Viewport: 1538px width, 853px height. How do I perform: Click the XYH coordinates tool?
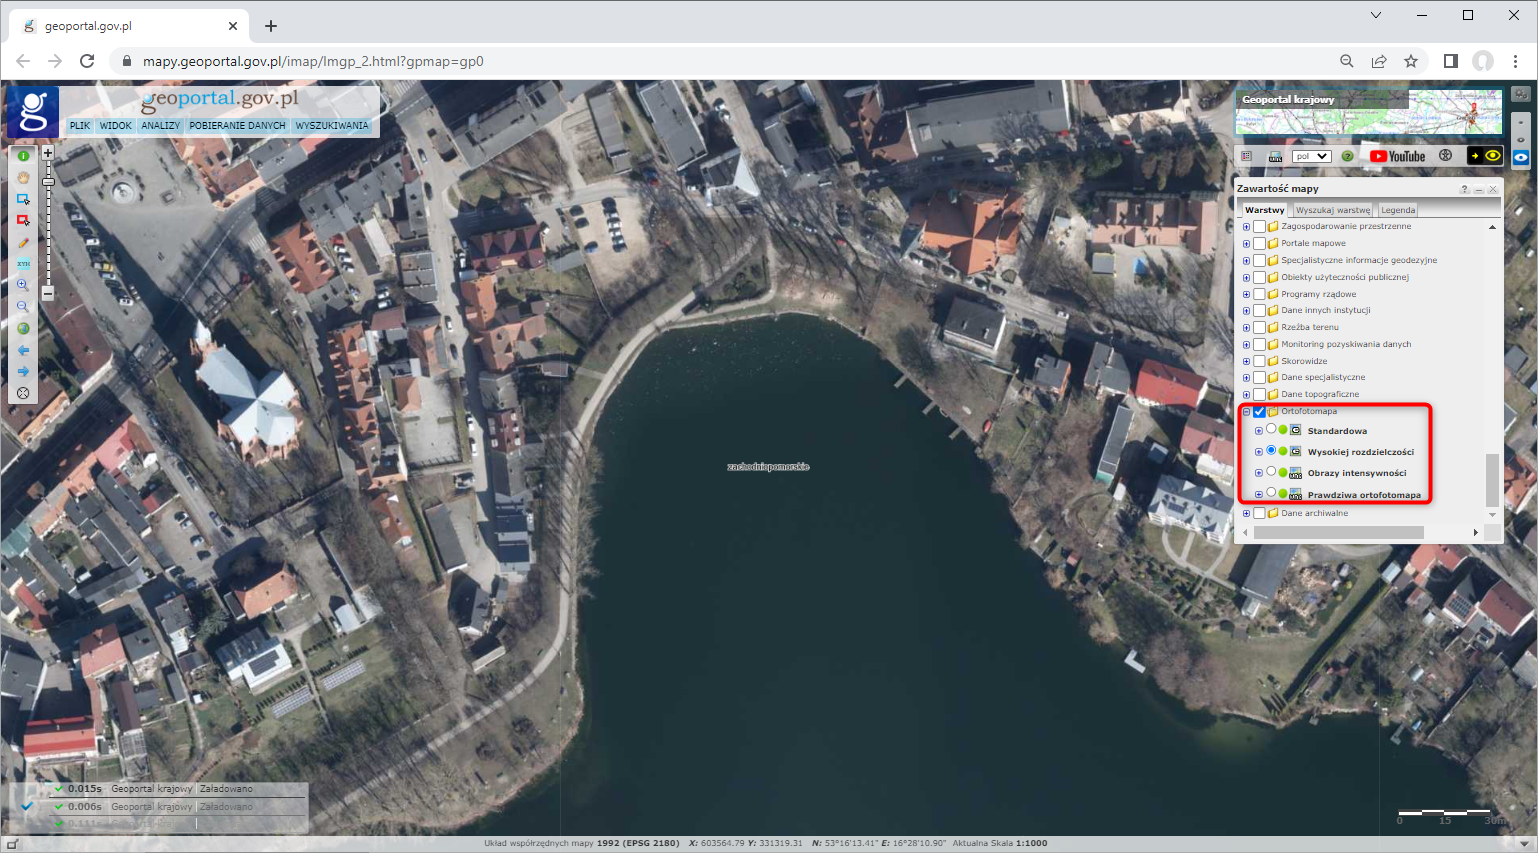click(23, 264)
